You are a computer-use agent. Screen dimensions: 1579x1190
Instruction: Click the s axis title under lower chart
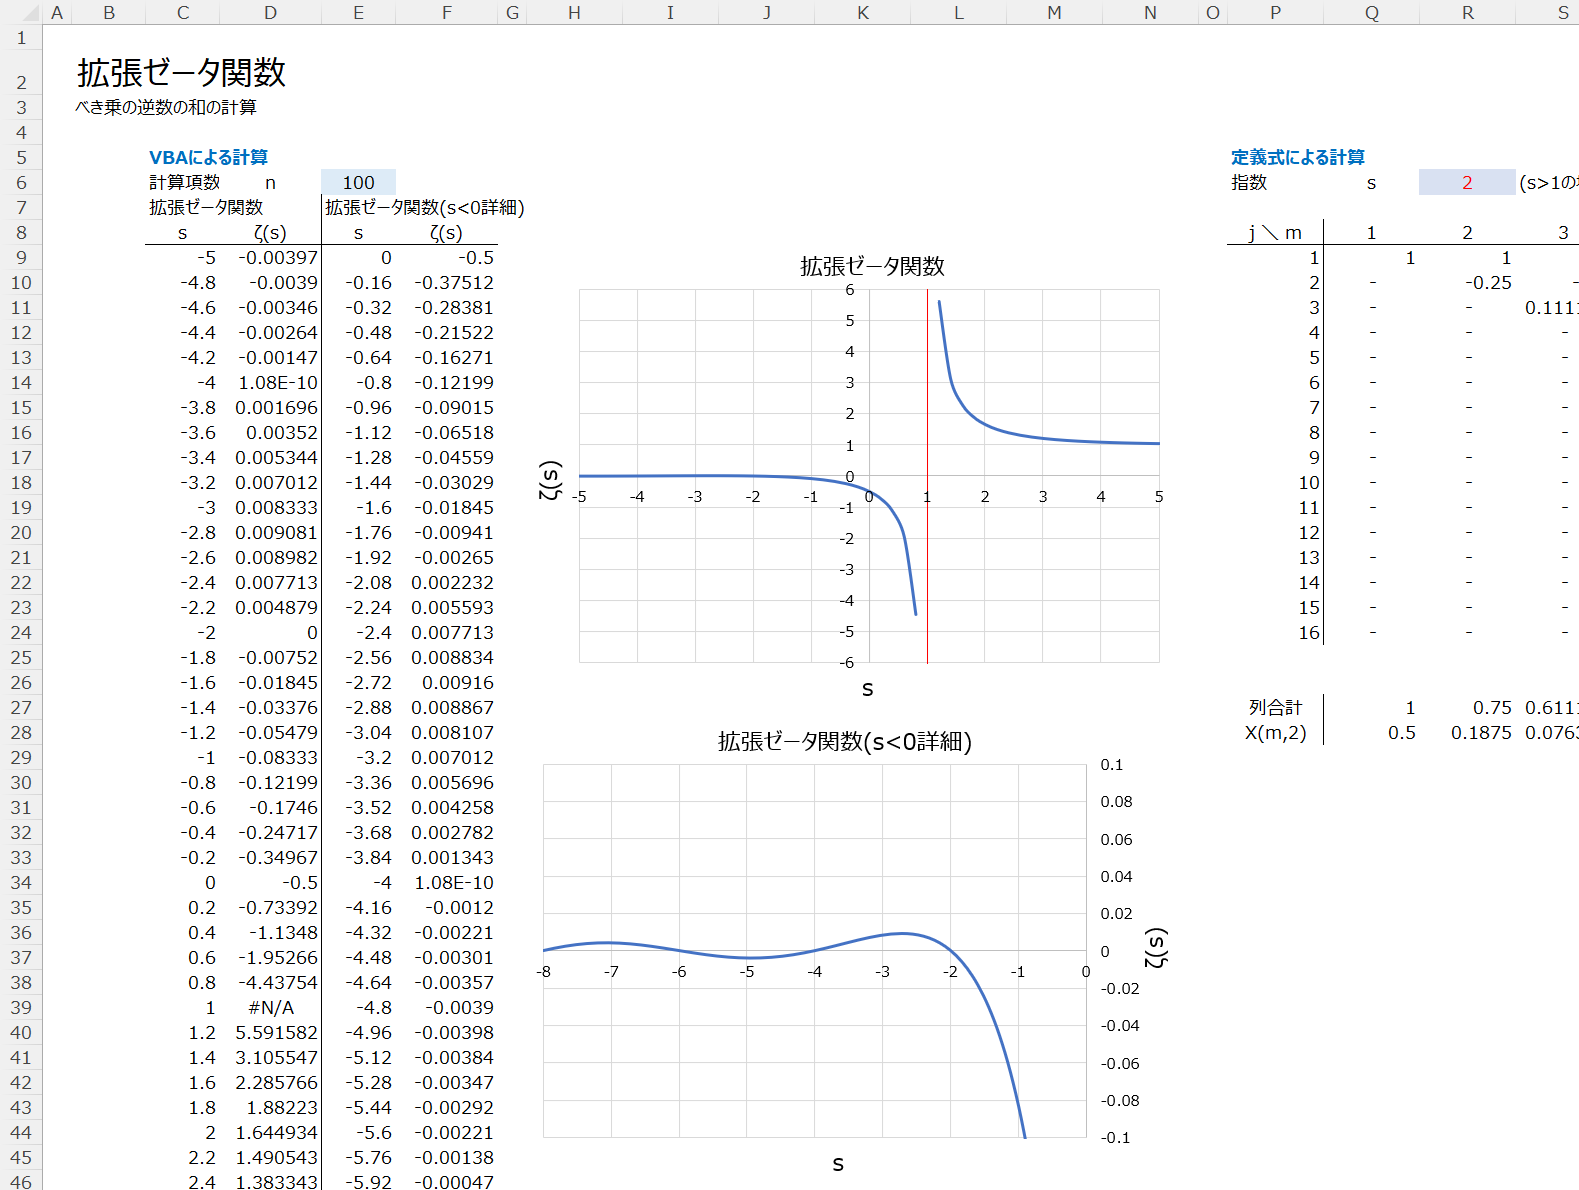pos(838,1163)
